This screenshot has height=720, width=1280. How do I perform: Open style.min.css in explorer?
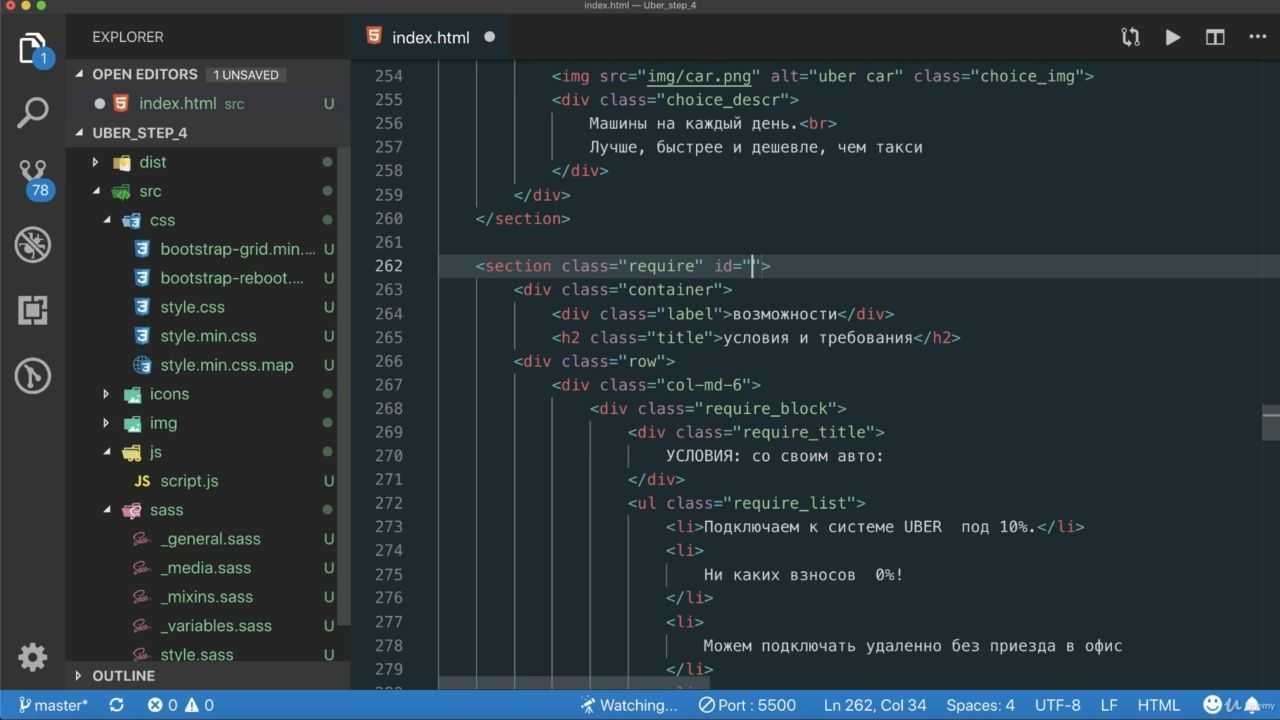tap(208, 336)
